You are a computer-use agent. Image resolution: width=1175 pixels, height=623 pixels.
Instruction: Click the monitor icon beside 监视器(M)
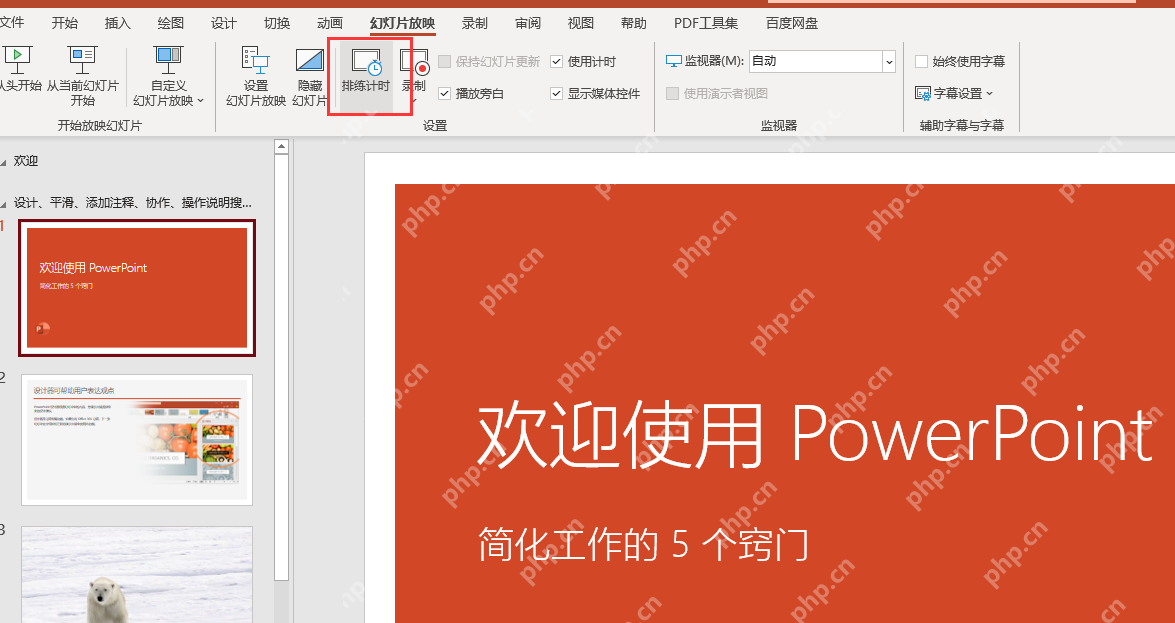(674, 61)
